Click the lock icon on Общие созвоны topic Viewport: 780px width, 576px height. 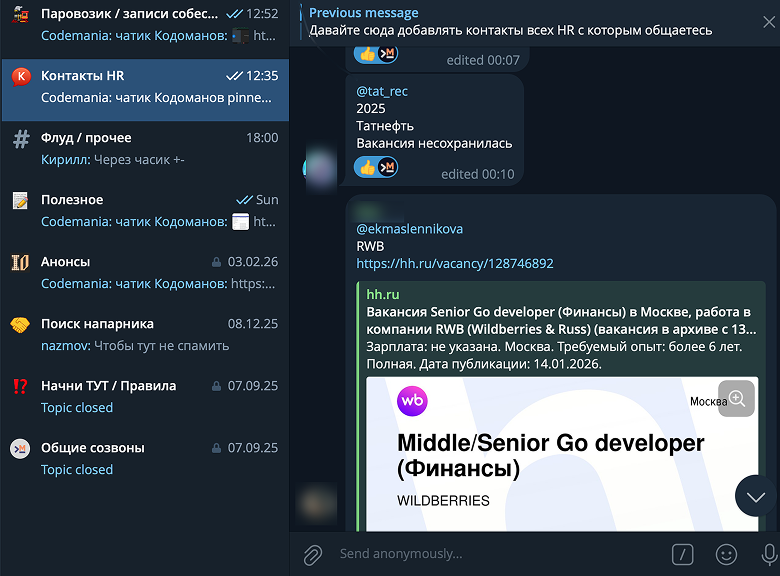point(216,448)
